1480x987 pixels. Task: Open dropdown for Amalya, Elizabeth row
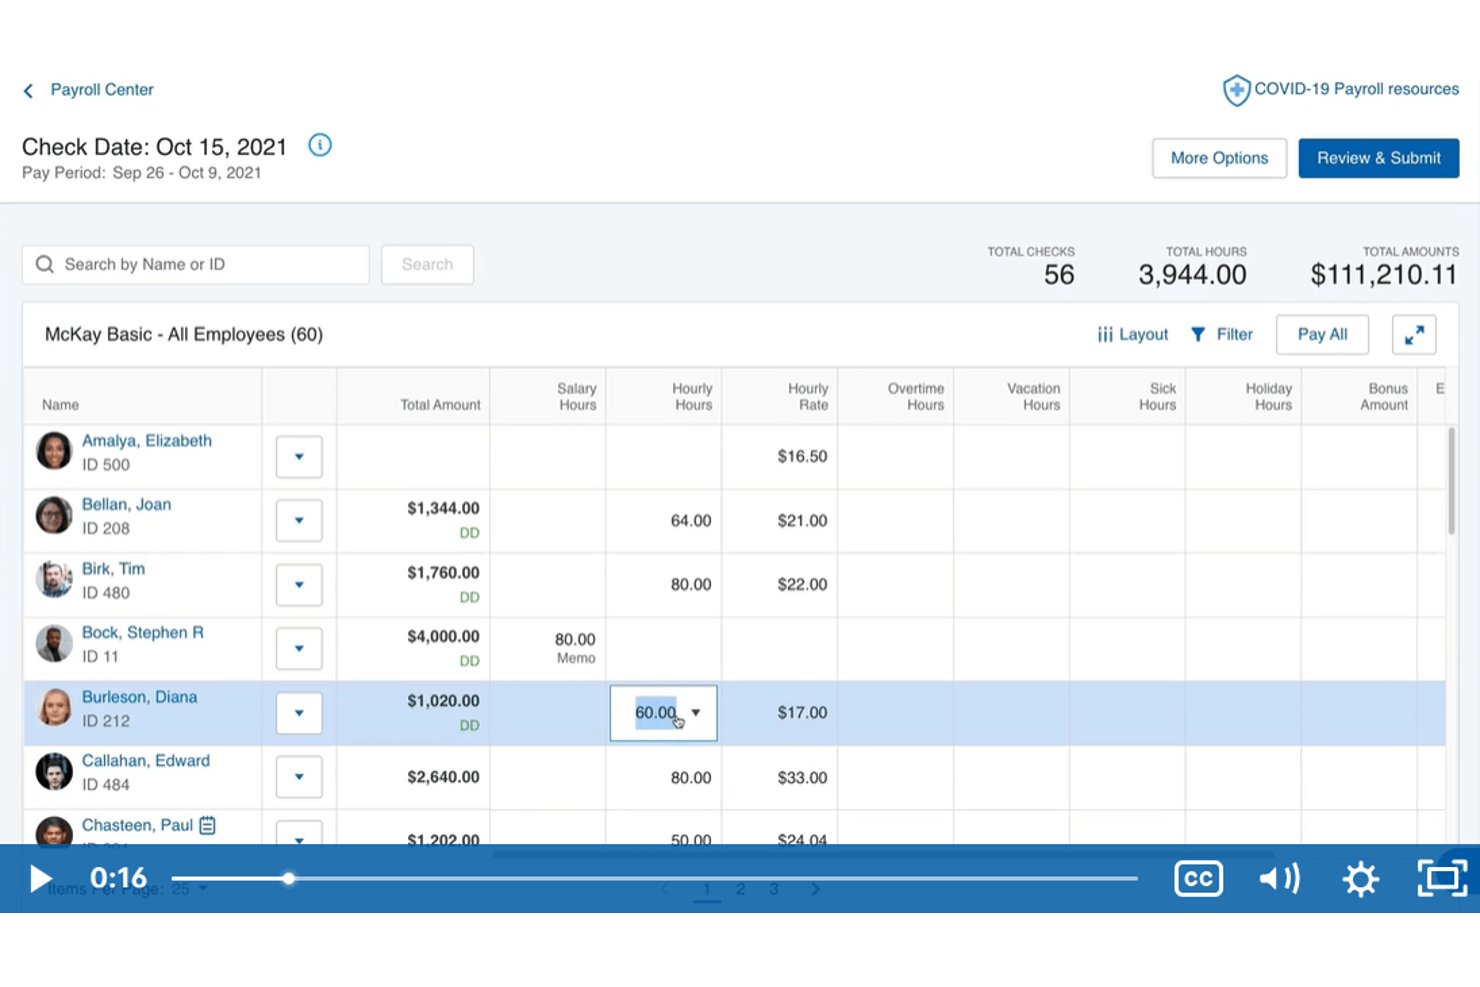click(x=299, y=457)
